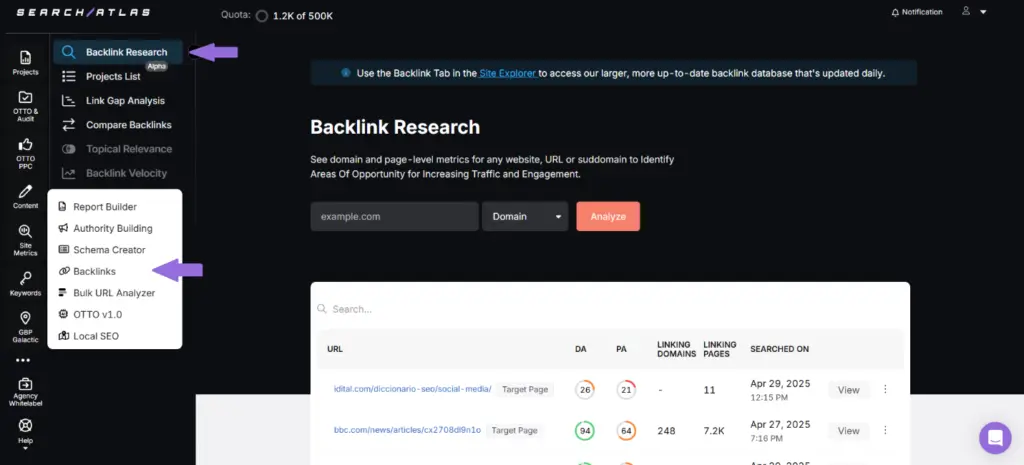Click Target Page tag on idital.com row
The width and height of the screenshot is (1024, 465).
pyautogui.click(x=524, y=389)
